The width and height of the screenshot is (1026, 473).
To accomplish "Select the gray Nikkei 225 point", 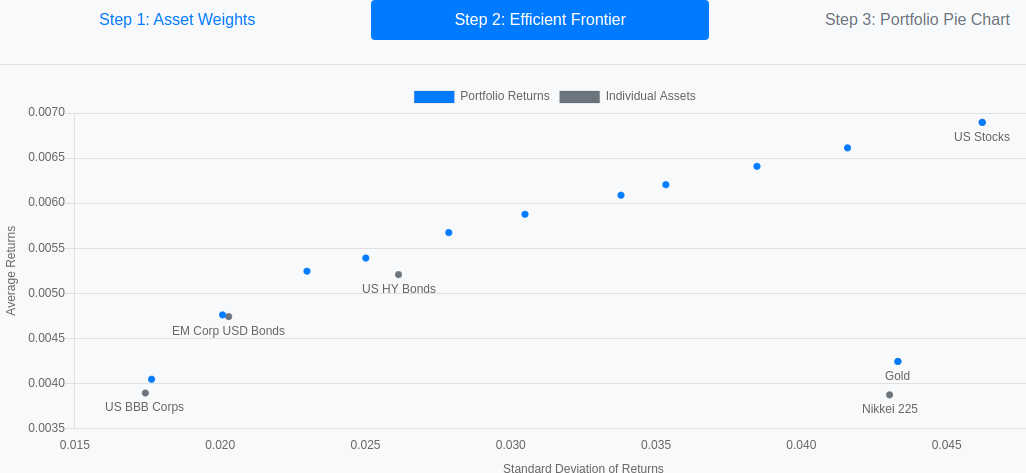I will [x=889, y=395].
